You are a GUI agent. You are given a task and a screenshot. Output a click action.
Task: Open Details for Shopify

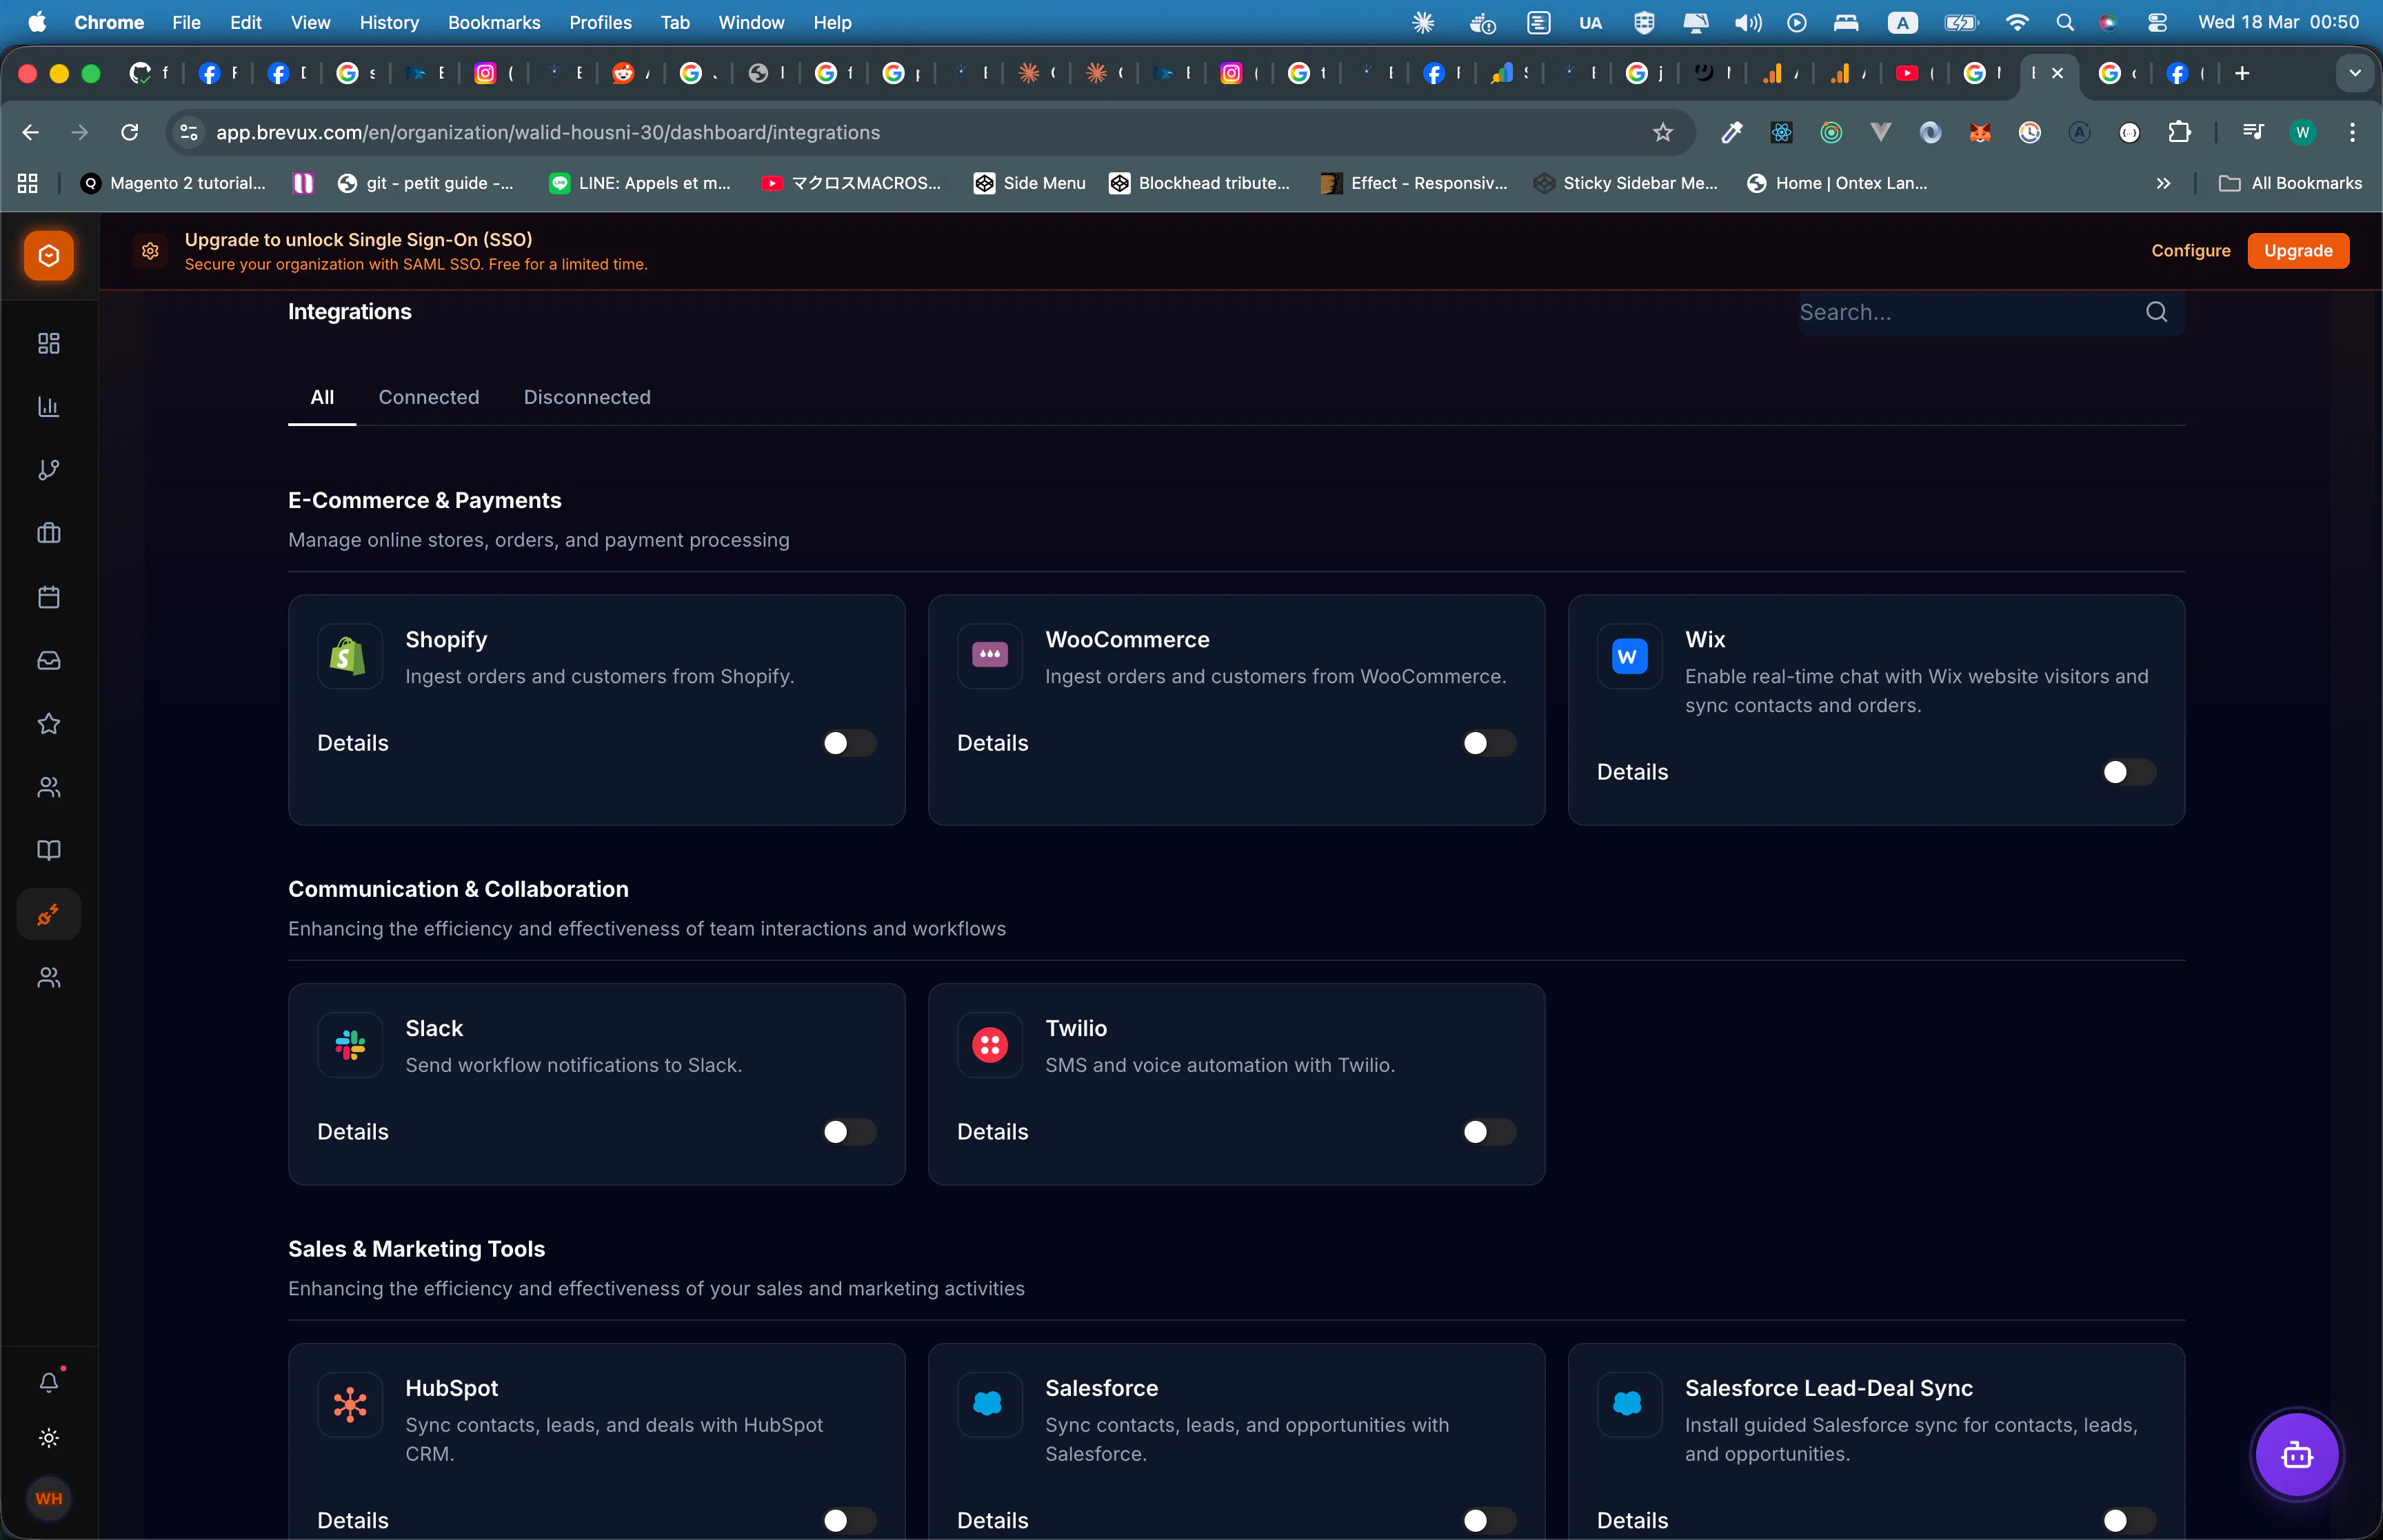click(x=353, y=743)
